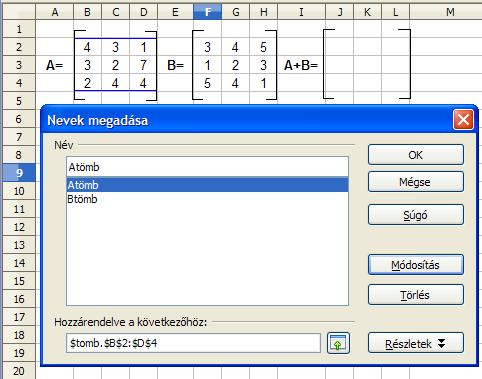Select column G header
Image resolution: width=482 pixels, height=379 pixels.
point(235,12)
